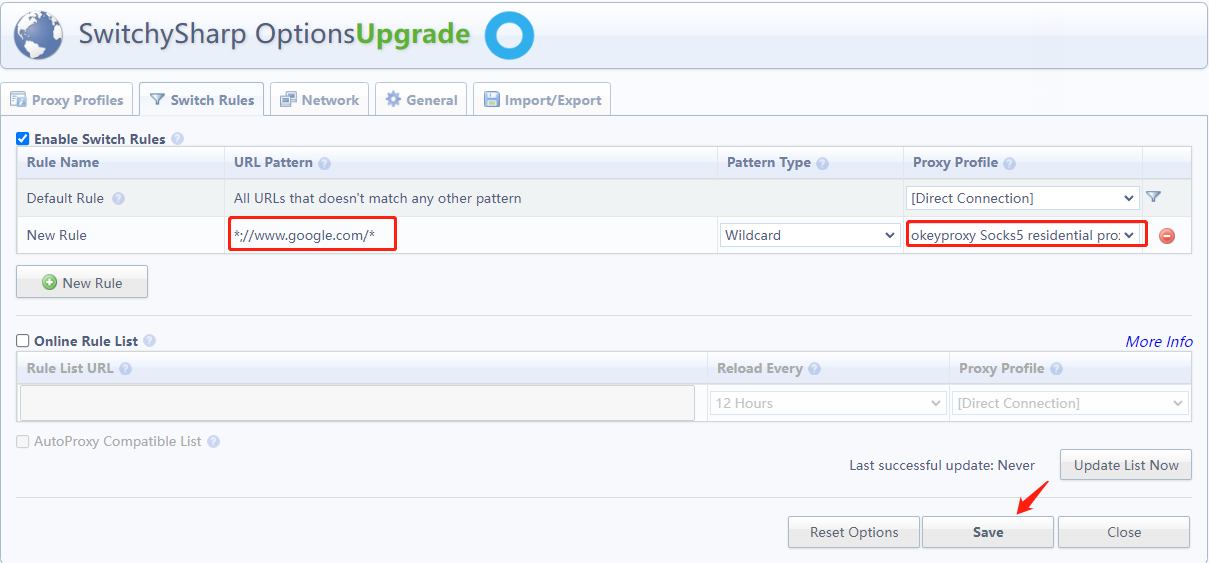Open the Import/Export tab
Image resolution: width=1209 pixels, height=563 pixels.
[542, 100]
